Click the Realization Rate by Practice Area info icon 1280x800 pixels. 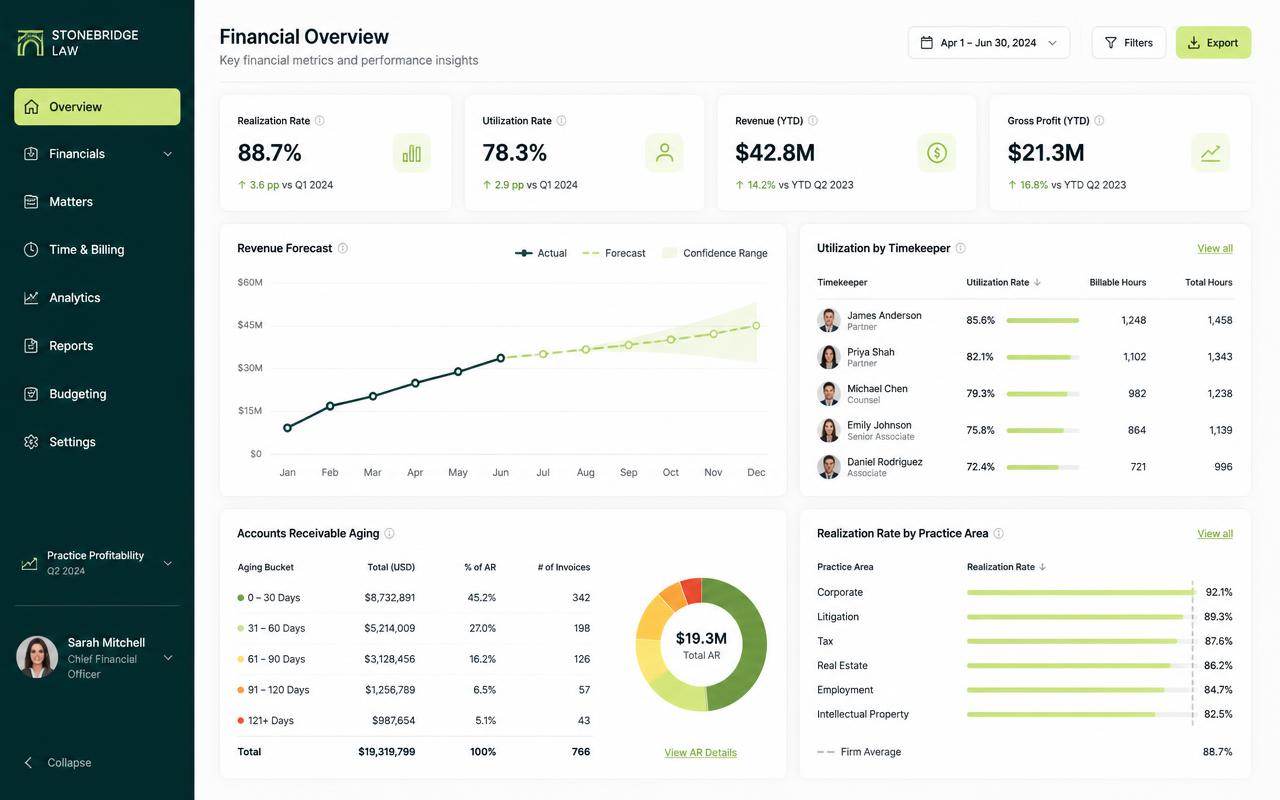[x=999, y=534]
